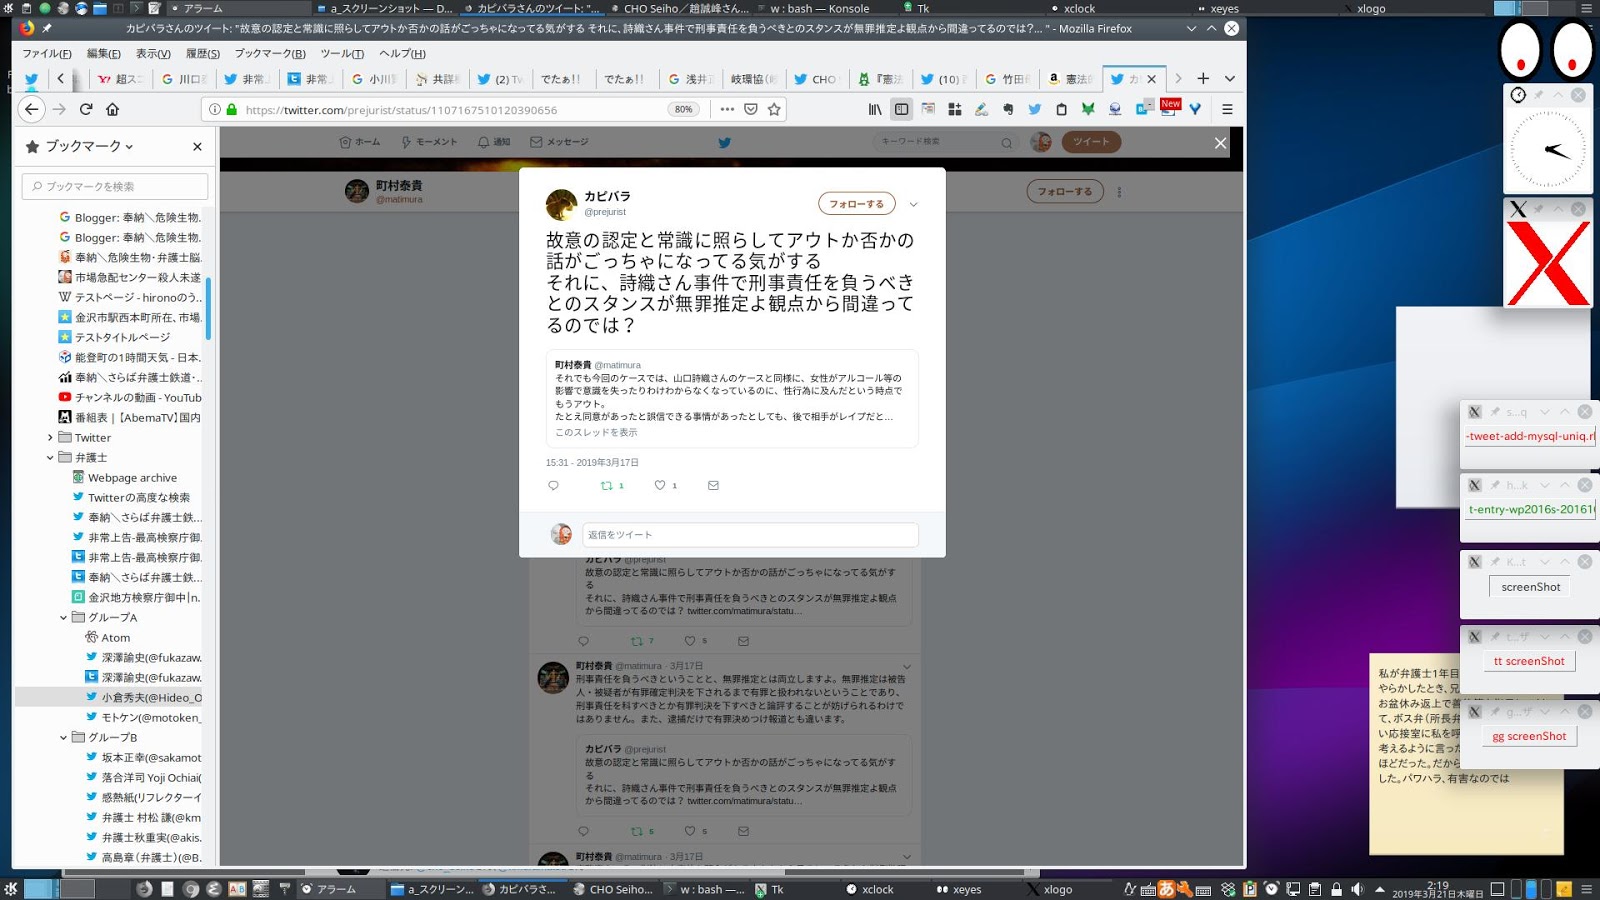Click フォローする button in tweet dialog

point(856,204)
